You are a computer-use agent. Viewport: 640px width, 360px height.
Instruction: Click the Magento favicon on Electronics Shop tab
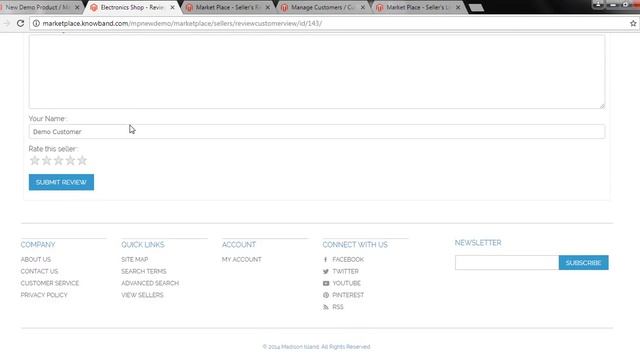click(x=94, y=8)
